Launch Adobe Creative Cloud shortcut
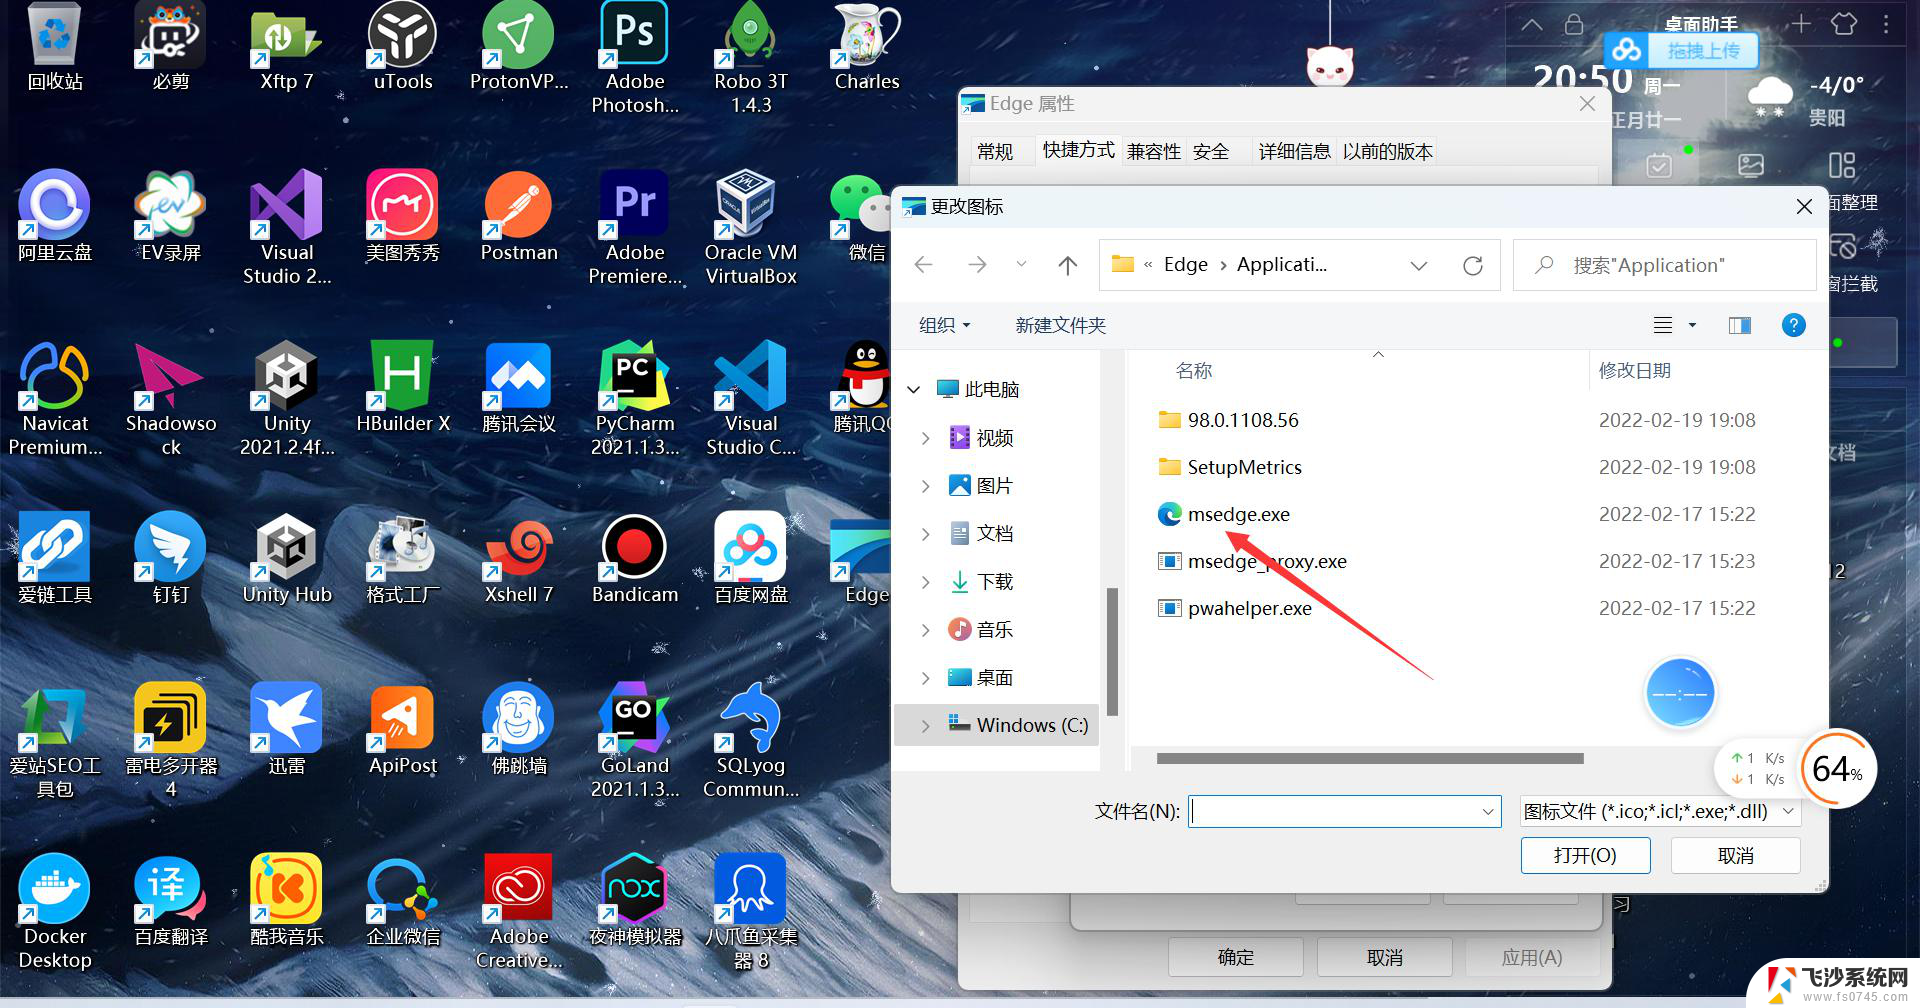Screen dimensions: 1920x1008 519,912
